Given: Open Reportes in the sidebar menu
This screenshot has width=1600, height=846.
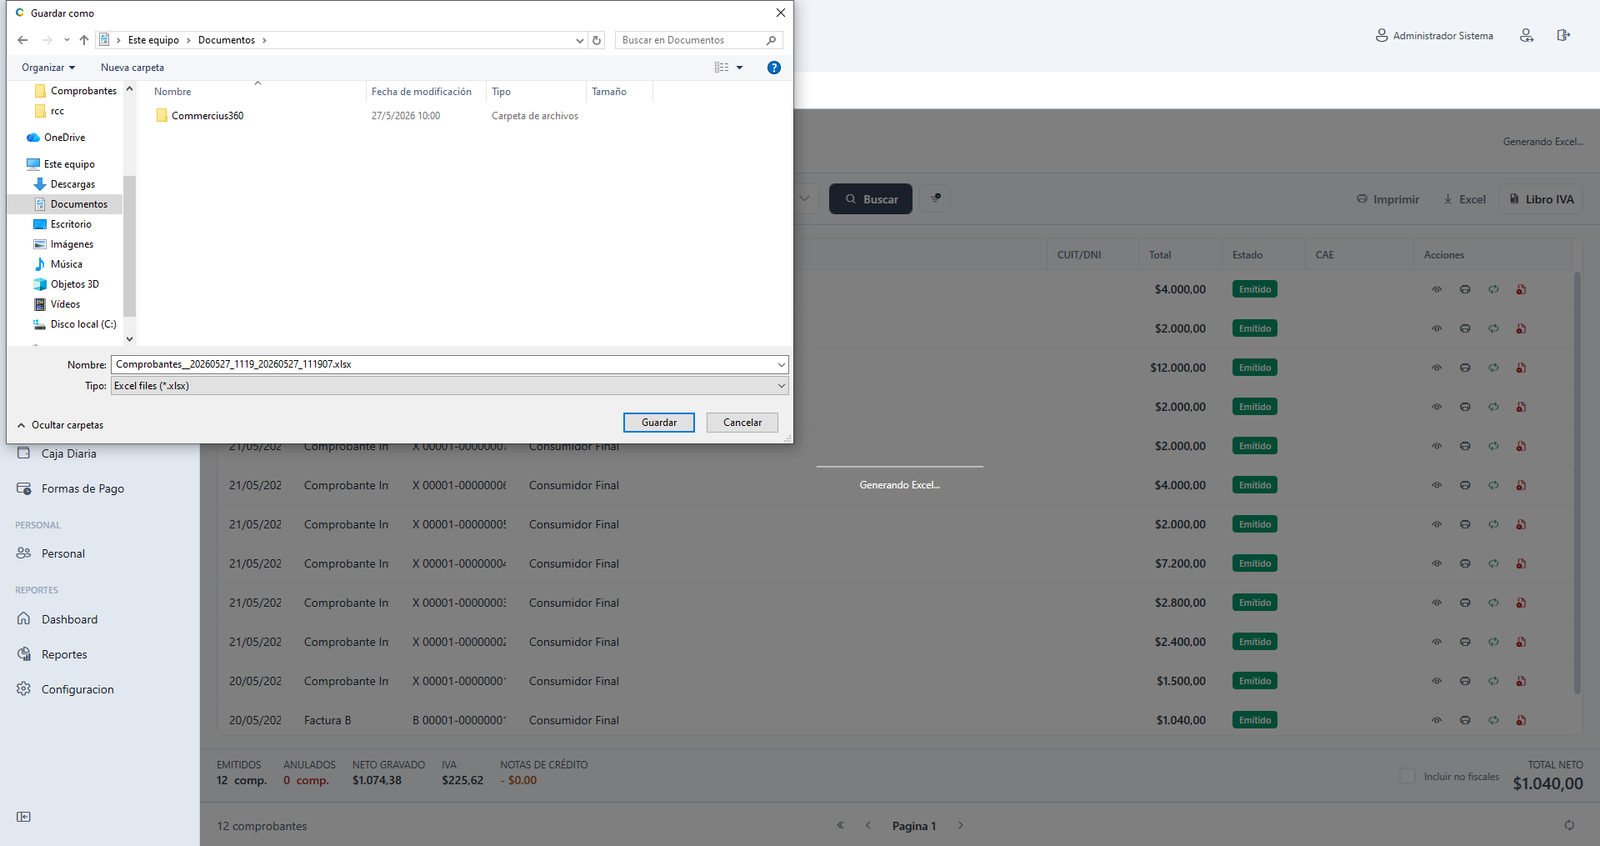Looking at the screenshot, I should click(64, 654).
